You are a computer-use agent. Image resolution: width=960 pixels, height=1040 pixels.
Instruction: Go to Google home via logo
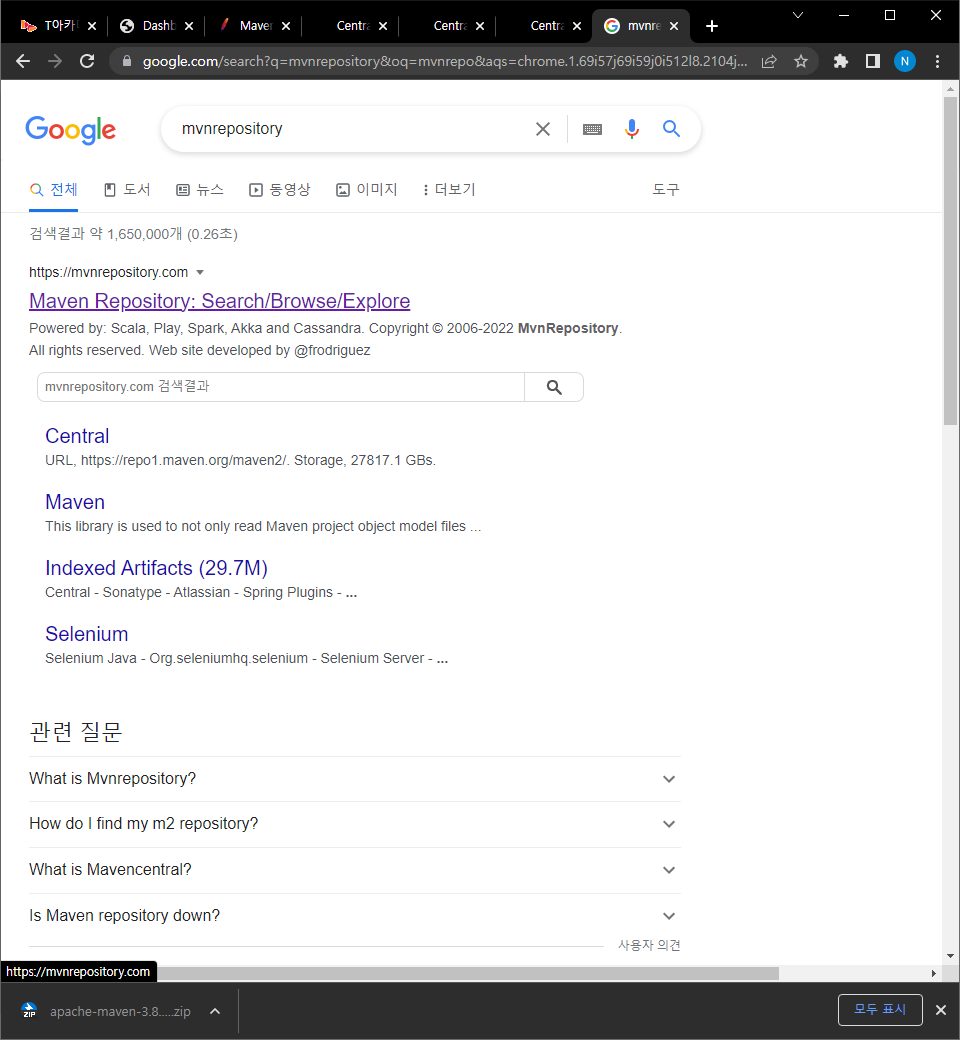pos(71,130)
